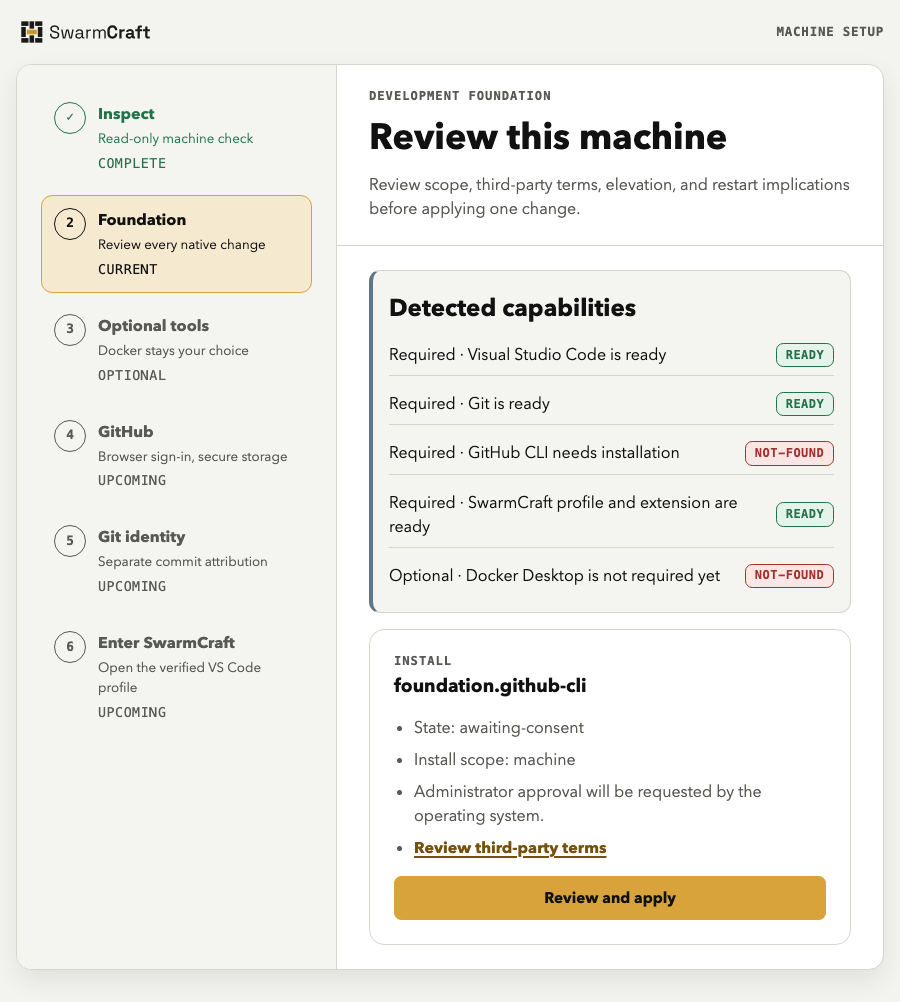Click the 'Review this machine' title

point(548,137)
